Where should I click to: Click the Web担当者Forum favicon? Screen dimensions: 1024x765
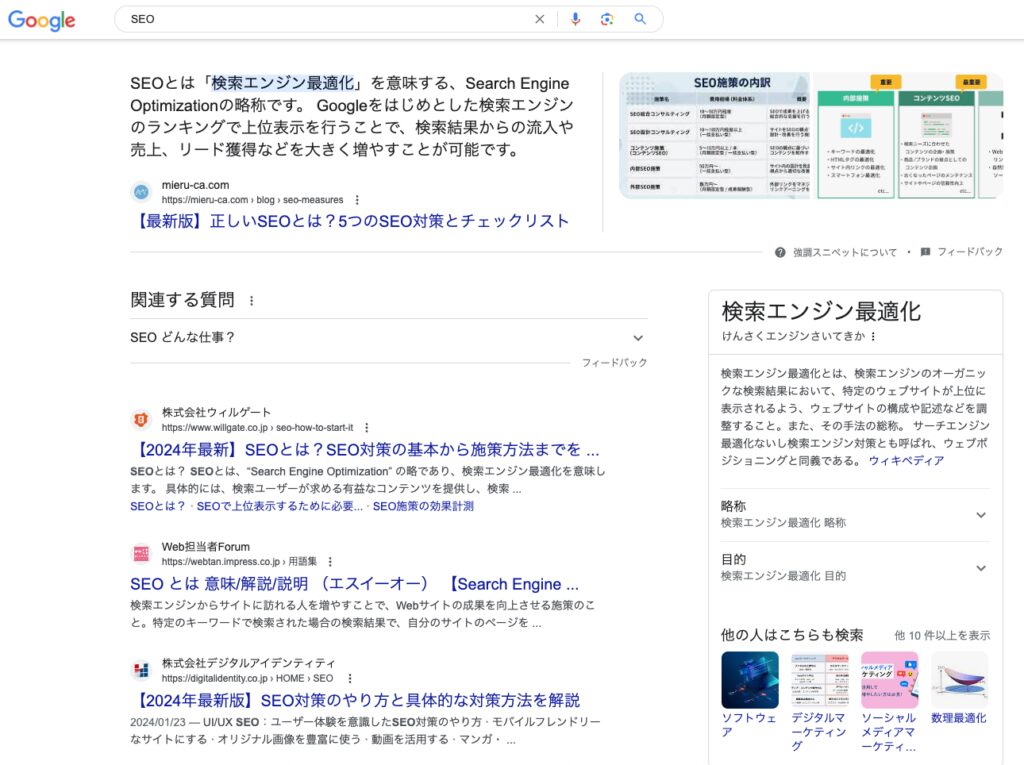[x=141, y=554]
